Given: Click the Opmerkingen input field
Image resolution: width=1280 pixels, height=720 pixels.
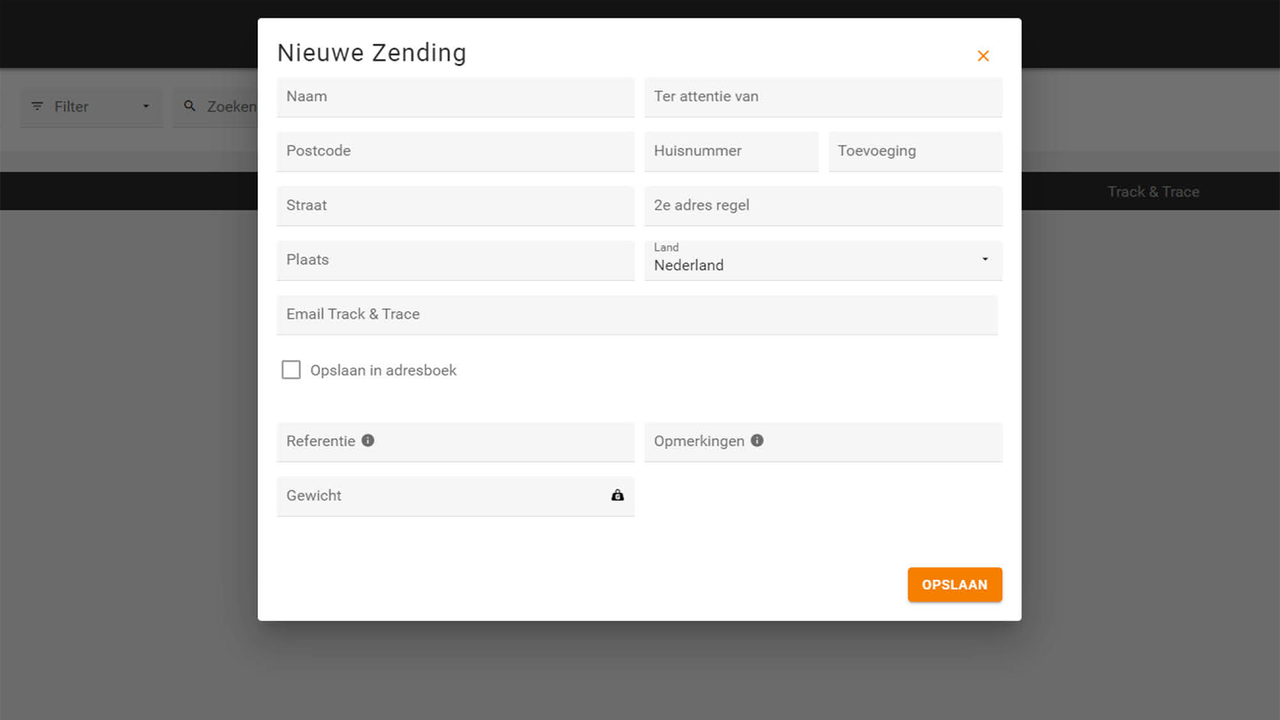Looking at the screenshot, I should pos(823,441).
